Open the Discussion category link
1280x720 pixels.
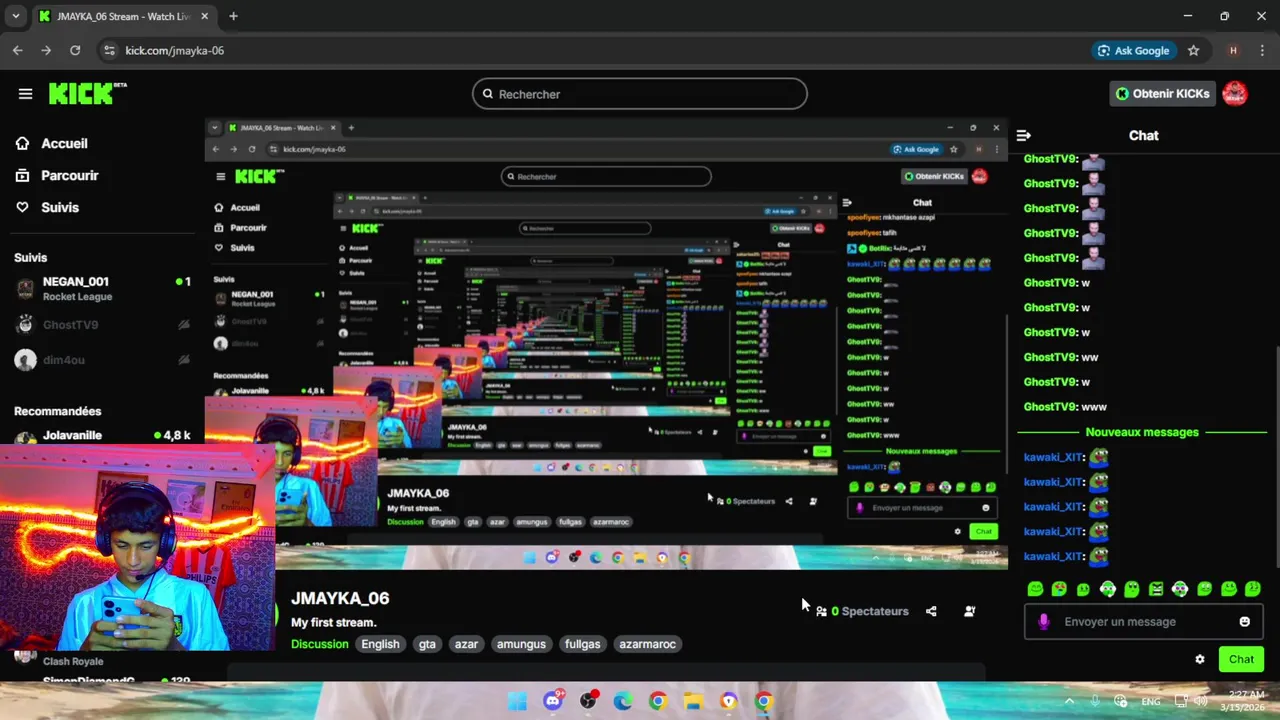[x=320, y=644]
